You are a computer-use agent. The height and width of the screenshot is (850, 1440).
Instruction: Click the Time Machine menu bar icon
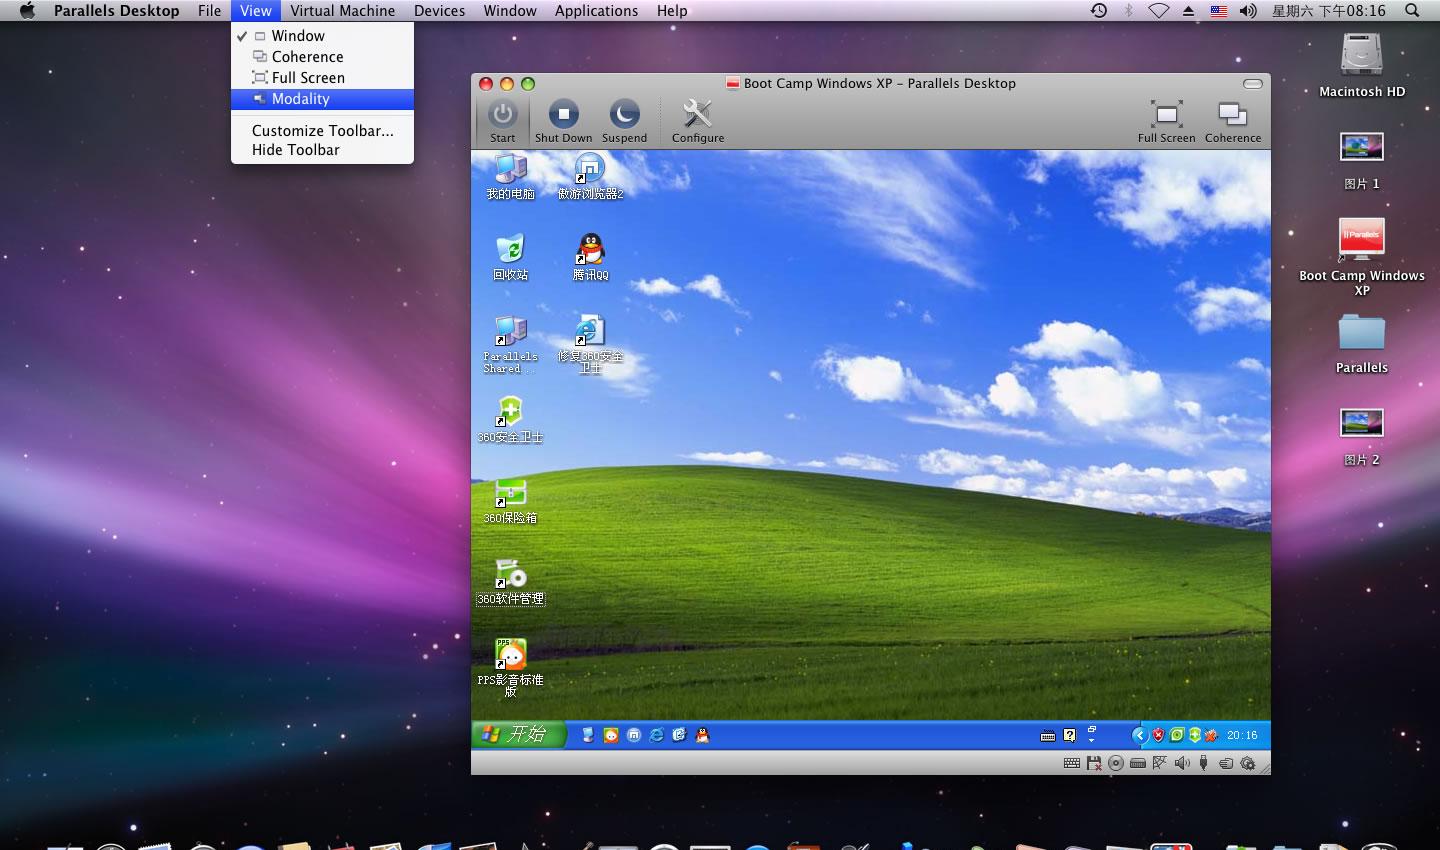pos(1098,11)
